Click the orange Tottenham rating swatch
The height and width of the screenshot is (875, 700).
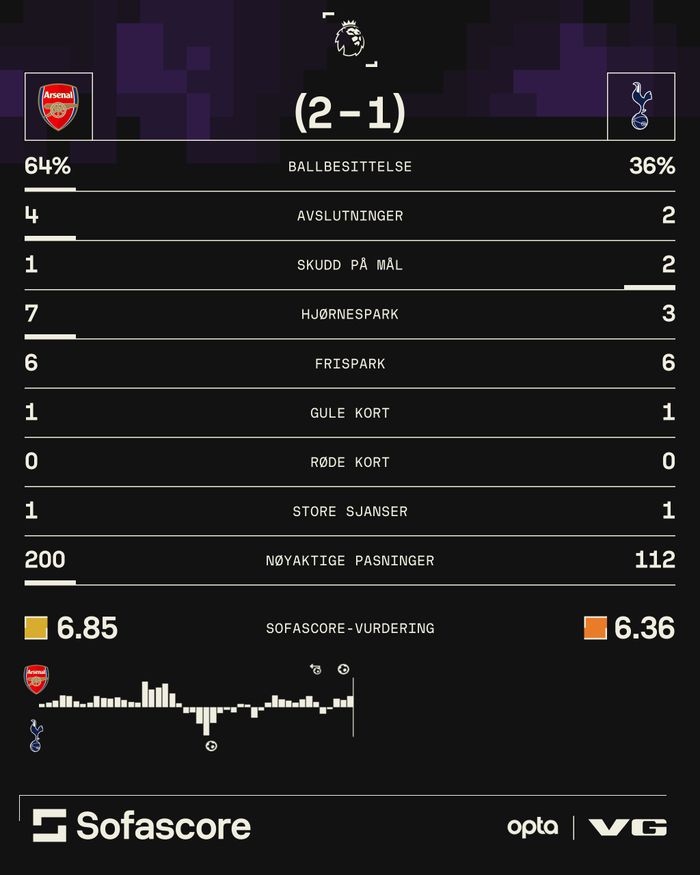pos(595,628)
